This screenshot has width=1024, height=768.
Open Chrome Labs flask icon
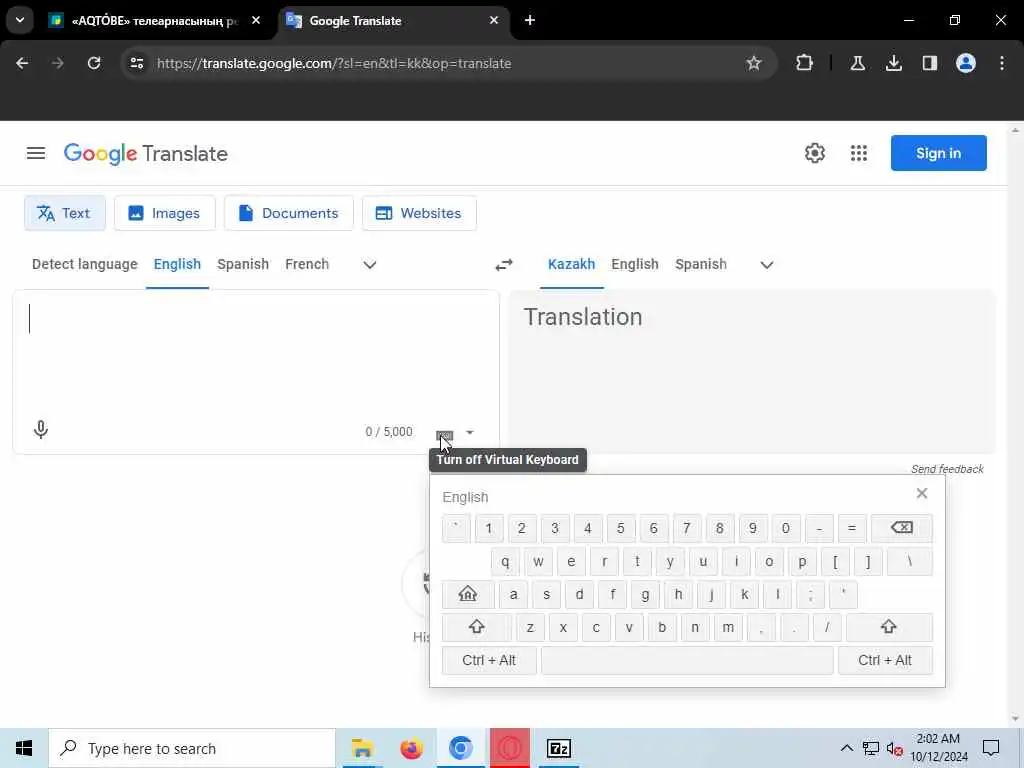[x=857, y=63]
